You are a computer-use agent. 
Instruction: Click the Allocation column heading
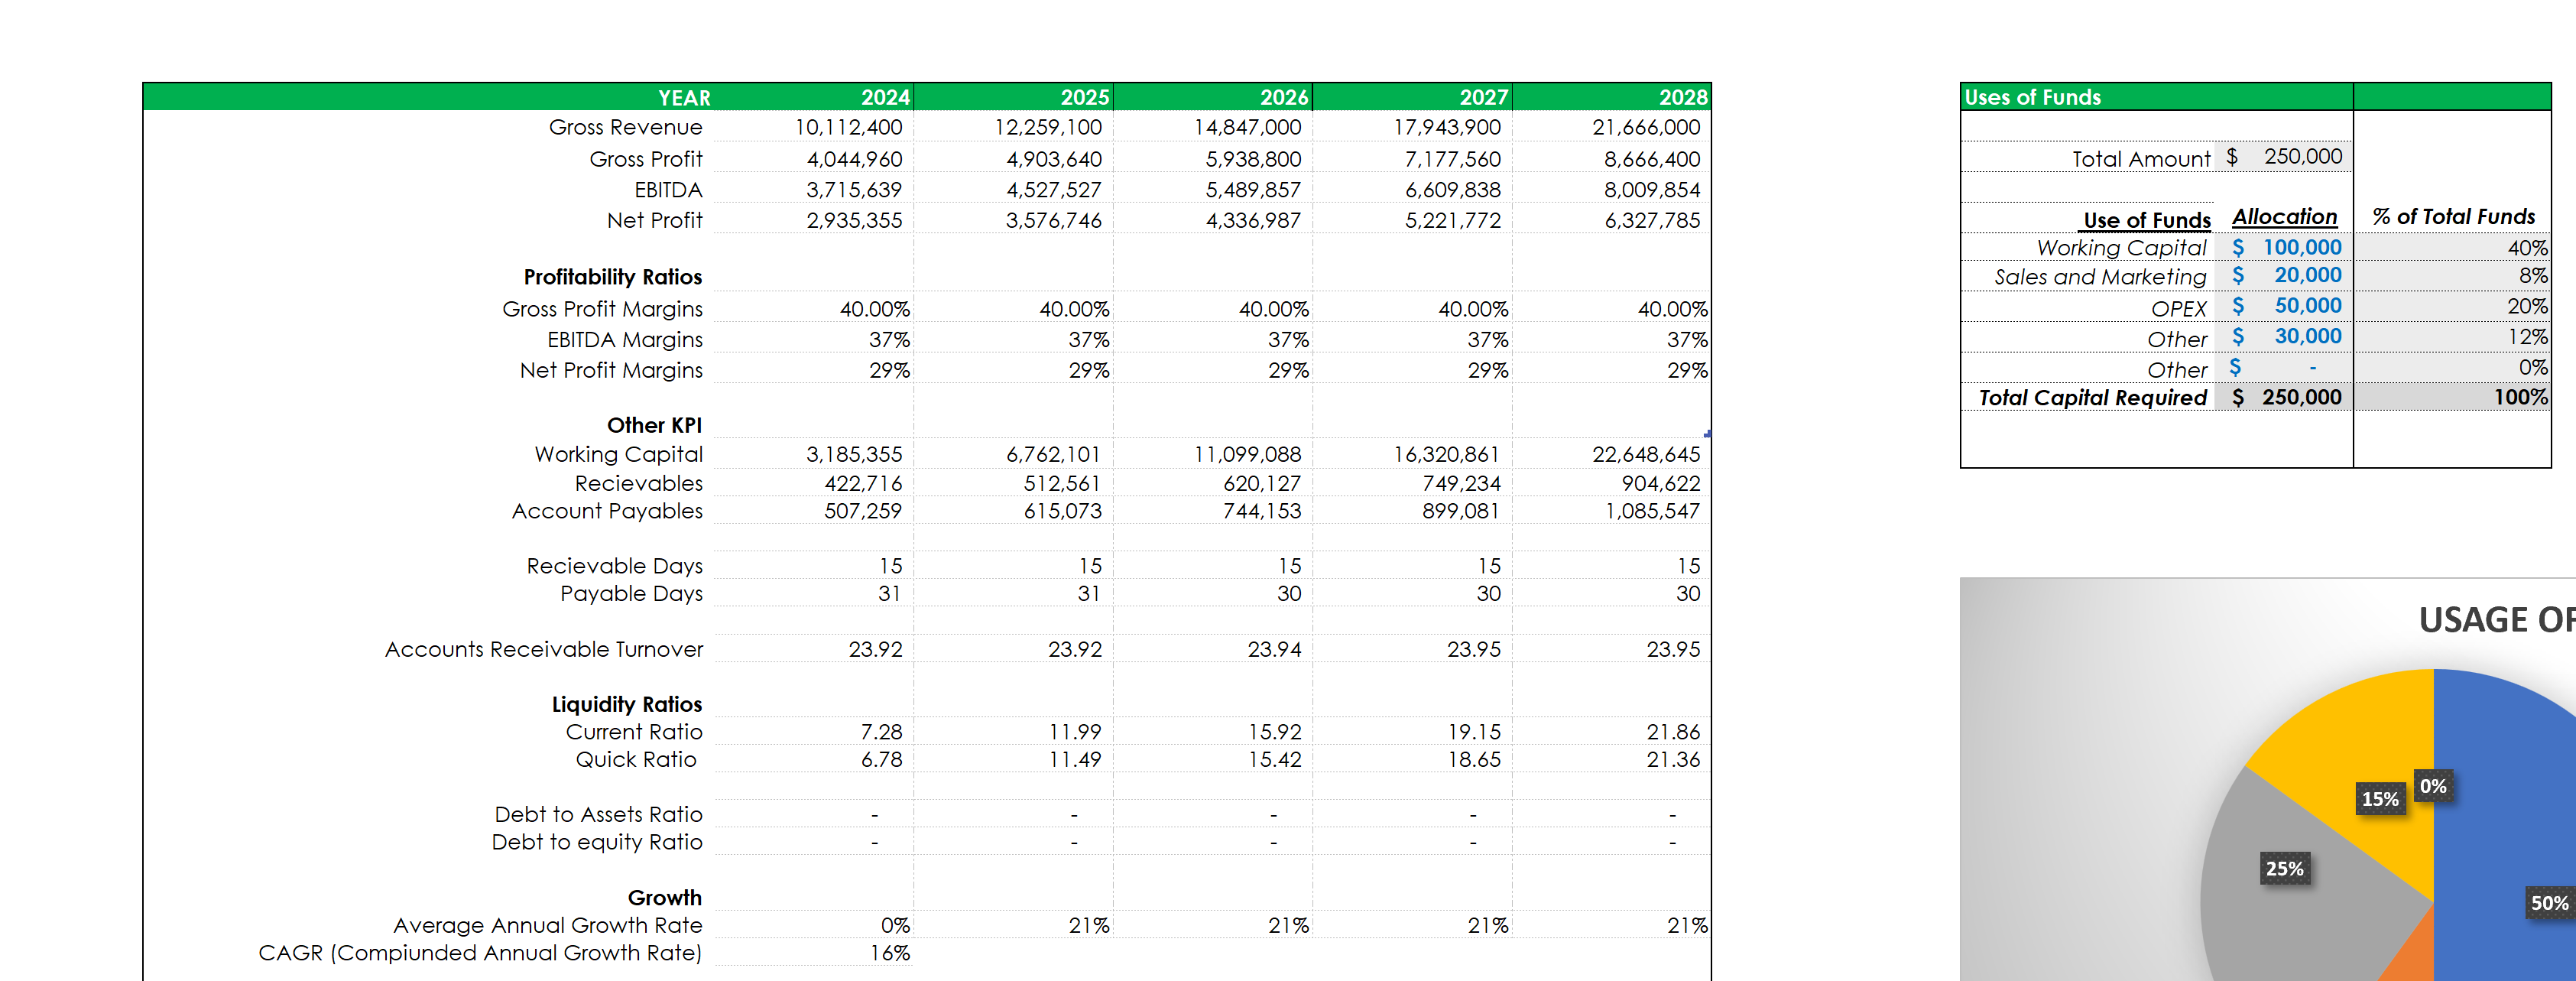click(x=2284, y=217)
